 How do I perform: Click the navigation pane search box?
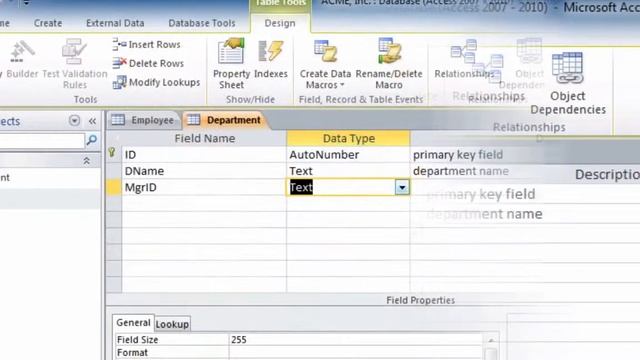tap(42, 141)
